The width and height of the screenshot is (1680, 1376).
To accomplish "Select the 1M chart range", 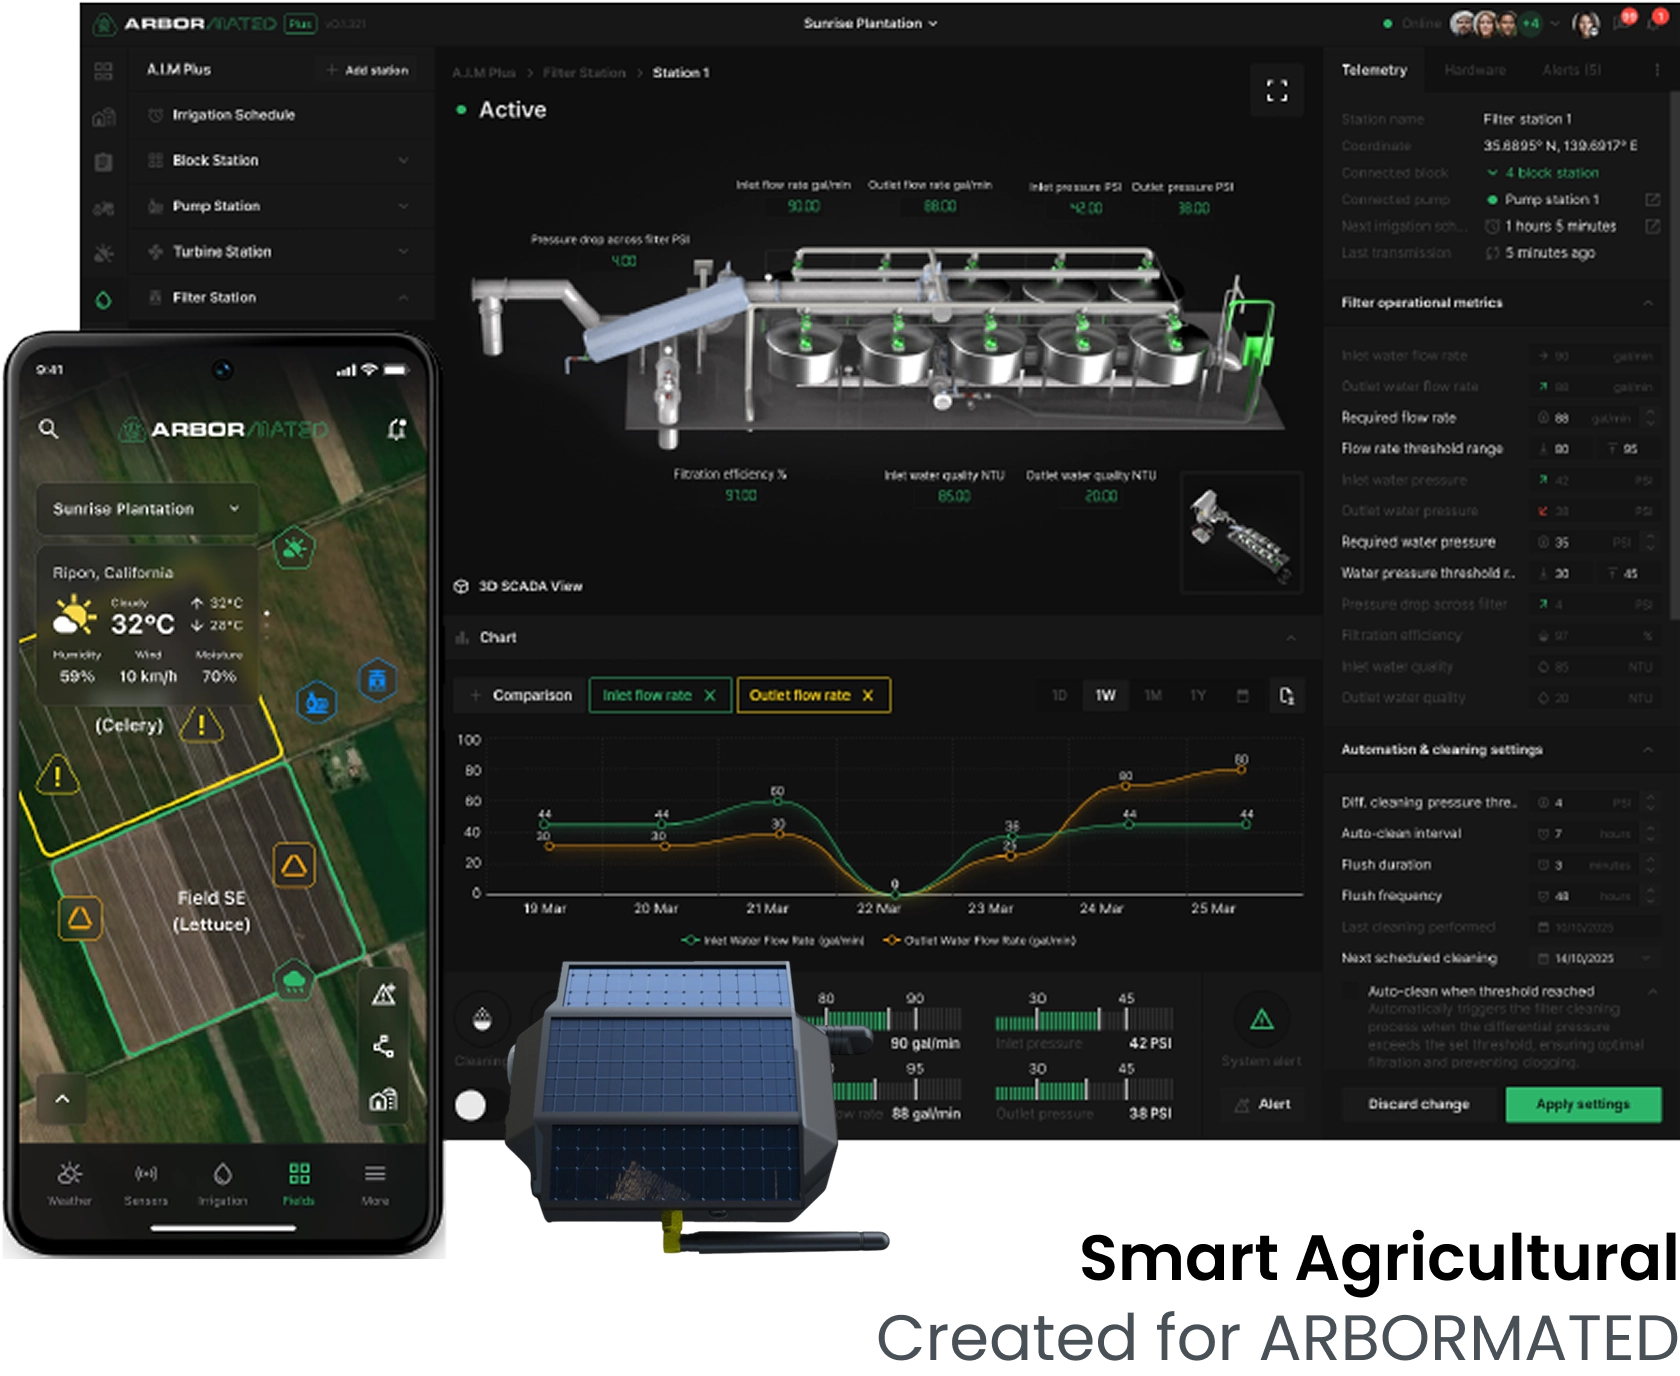I will point(1153,695).
